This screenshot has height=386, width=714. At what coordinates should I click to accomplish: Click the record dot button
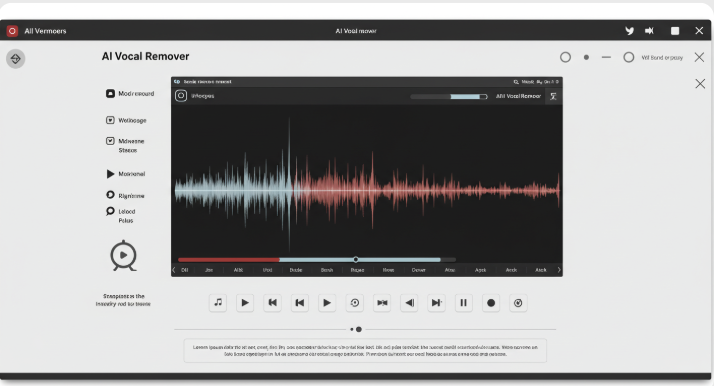tap(491, 303)
